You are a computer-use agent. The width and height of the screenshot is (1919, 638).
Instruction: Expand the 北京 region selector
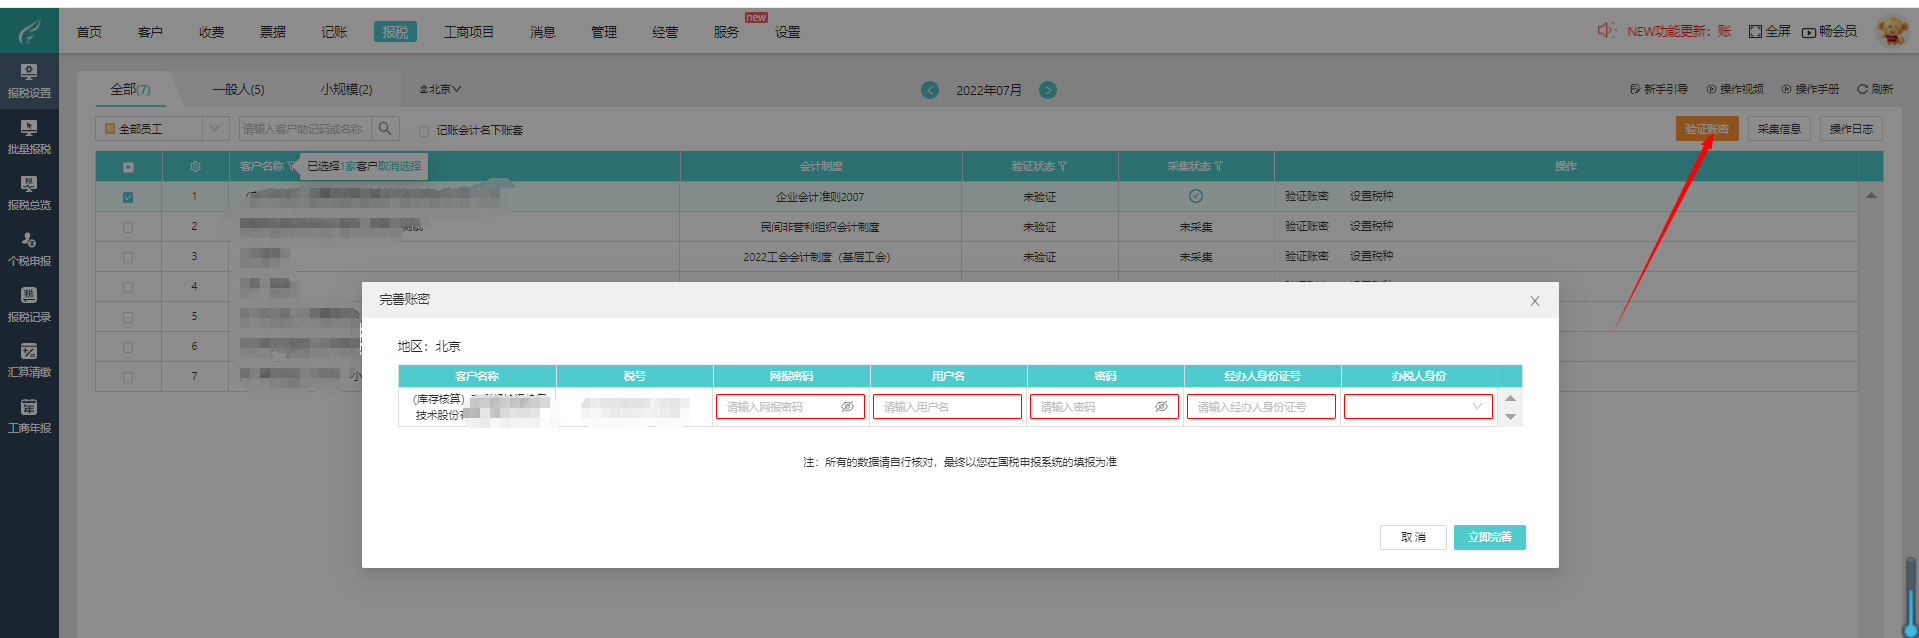[441, 90]
